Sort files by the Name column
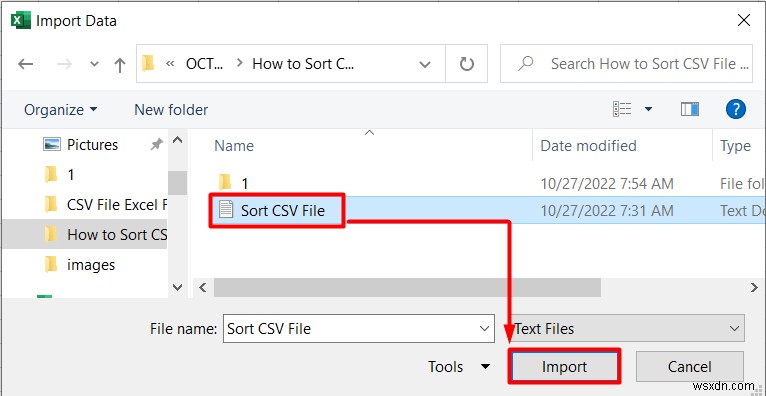The height and width of the screenshot is (396, 766). point(234,146)
